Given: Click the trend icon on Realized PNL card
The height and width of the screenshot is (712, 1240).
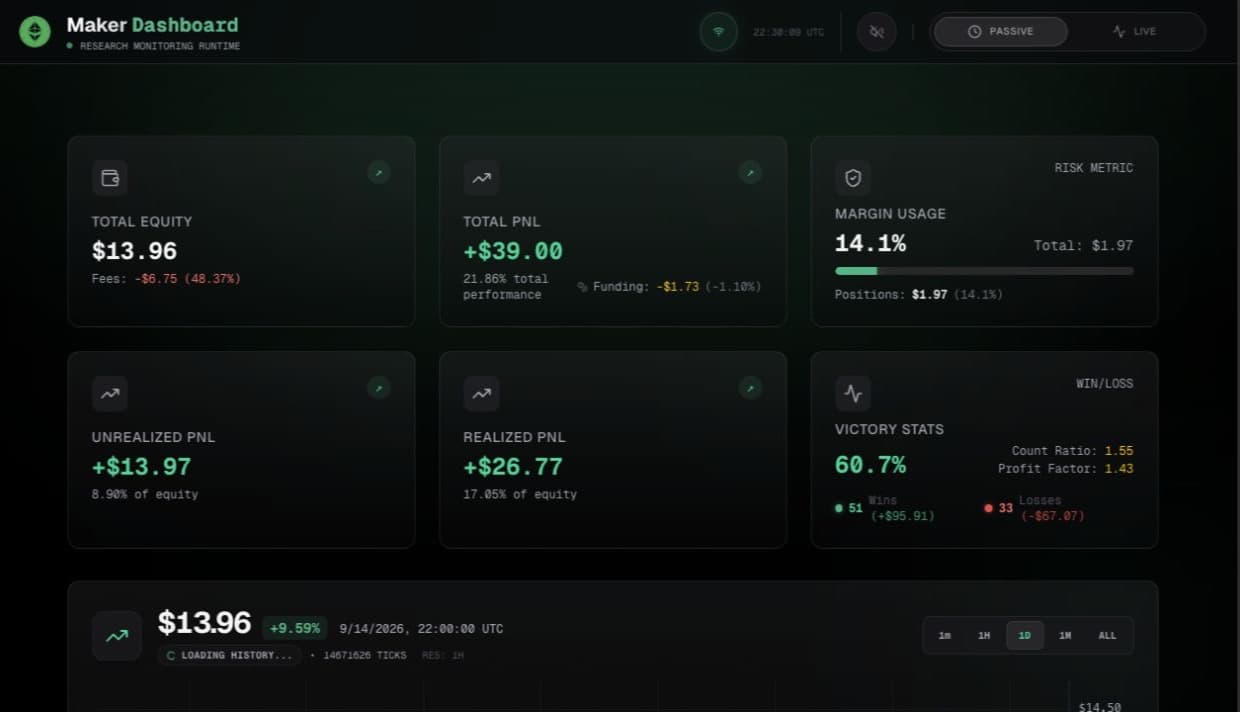Looking at the screenshot, I should point(481,394).
